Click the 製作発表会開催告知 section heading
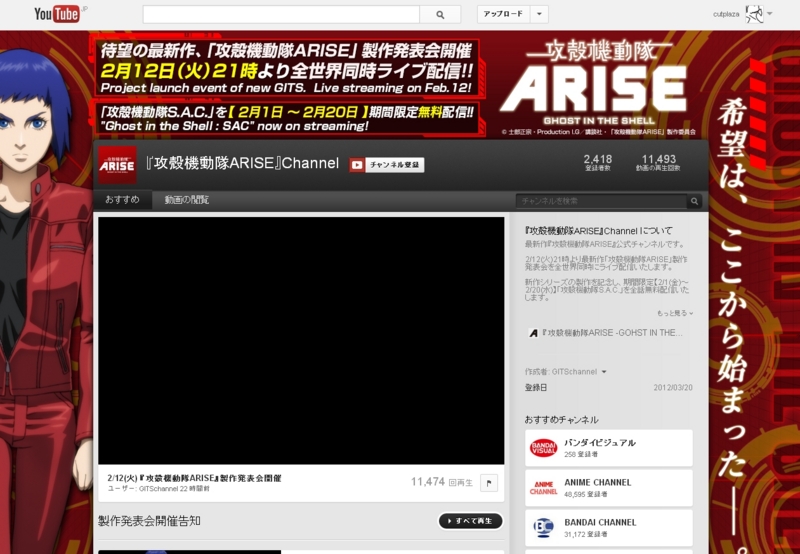Screen dimensions: 800x554 pyautogui.click(x=149, y=521)
